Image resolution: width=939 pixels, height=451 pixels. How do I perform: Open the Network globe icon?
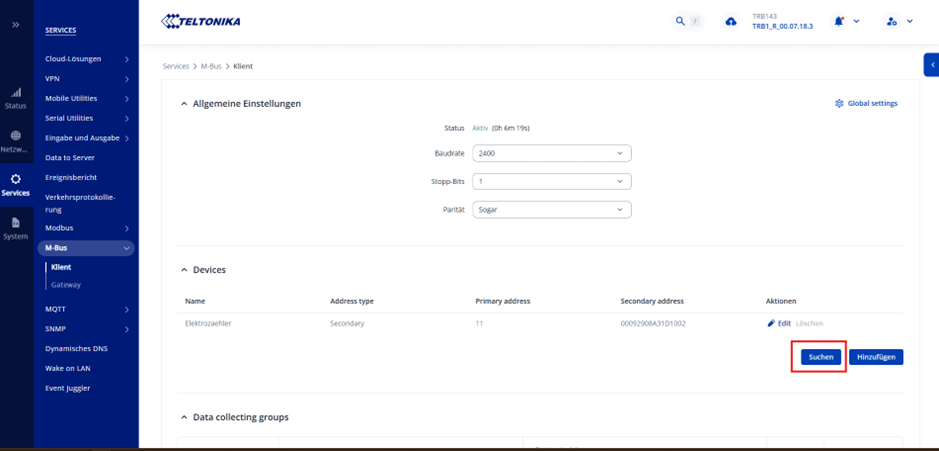coord(16,135)
